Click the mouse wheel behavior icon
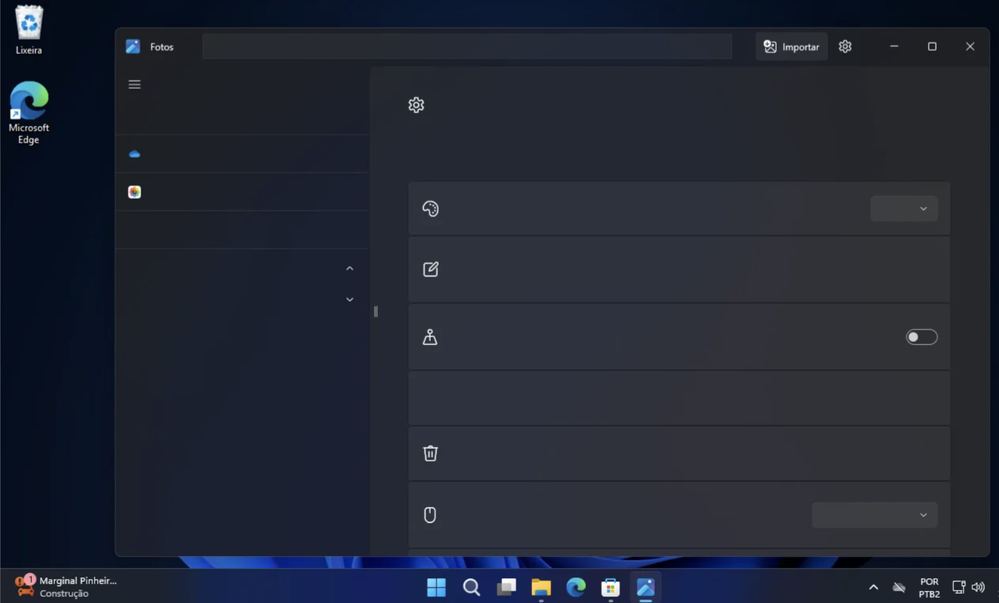Screen dimensions: 999x603 pyautogui.click(x=430, y=514)
